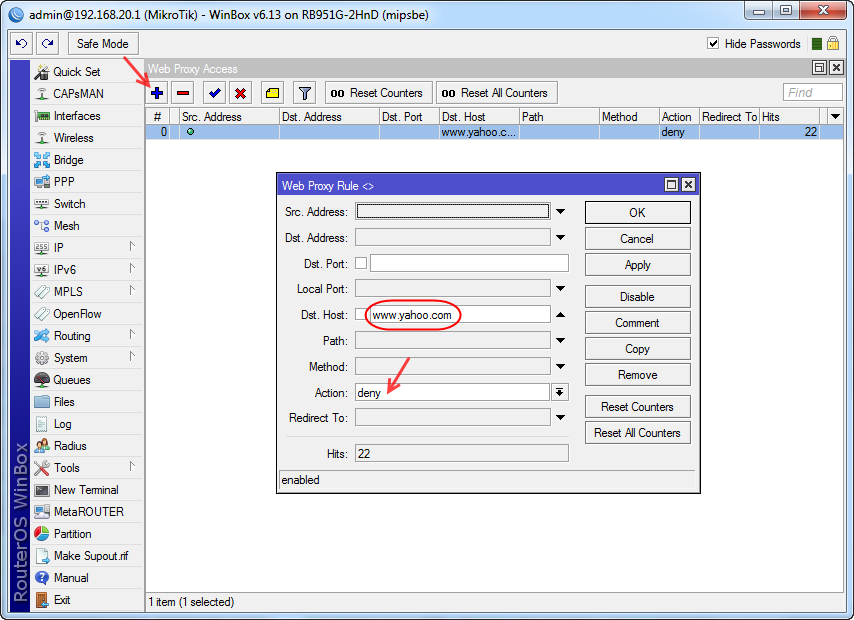Toggle the Dst. Port invert checkbox
This screenshot has height=620, width=854.
361,263
